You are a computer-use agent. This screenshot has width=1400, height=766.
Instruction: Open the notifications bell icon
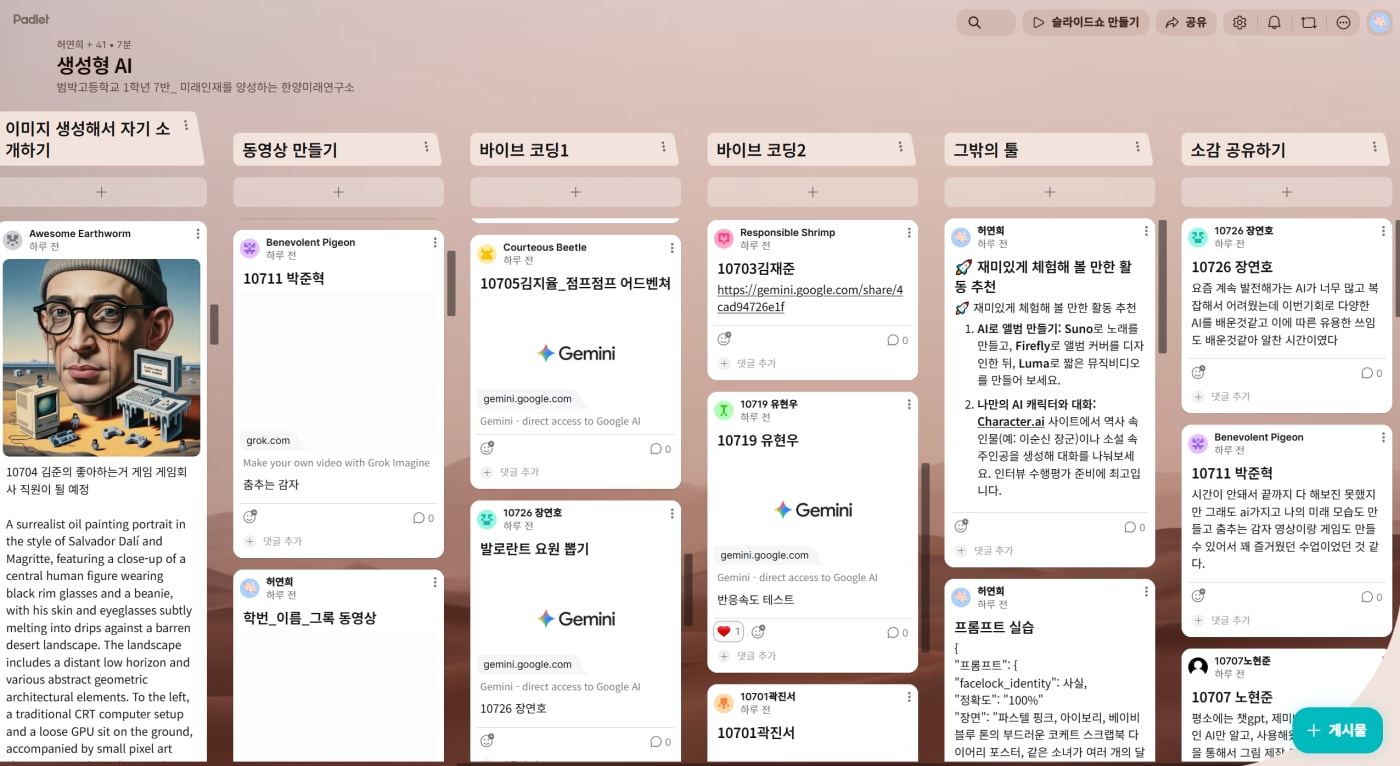pos(1274,21)
